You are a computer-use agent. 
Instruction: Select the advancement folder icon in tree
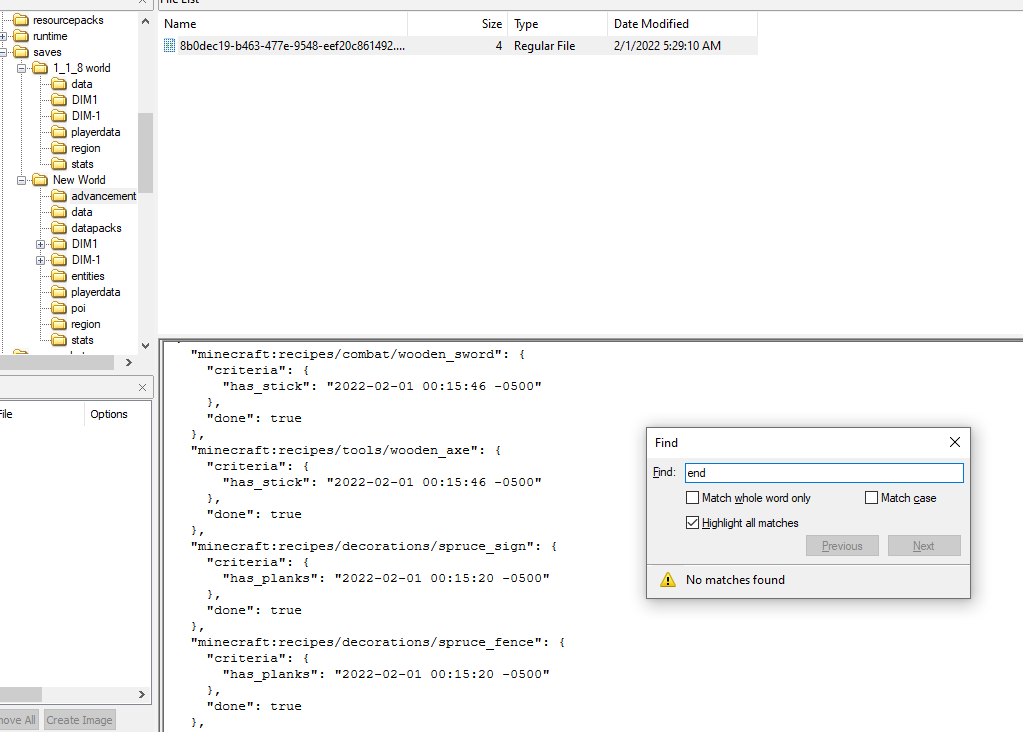pos(59,196)
